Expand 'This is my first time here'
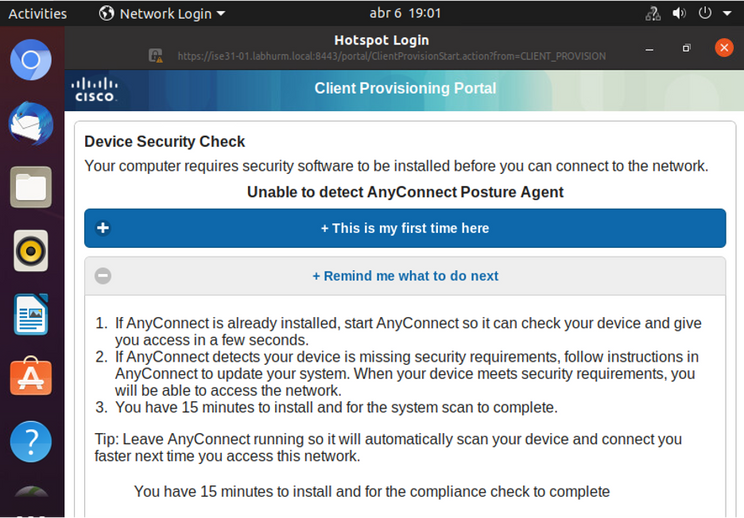Viewport: 744px width, 518px height. pos(405,228)
